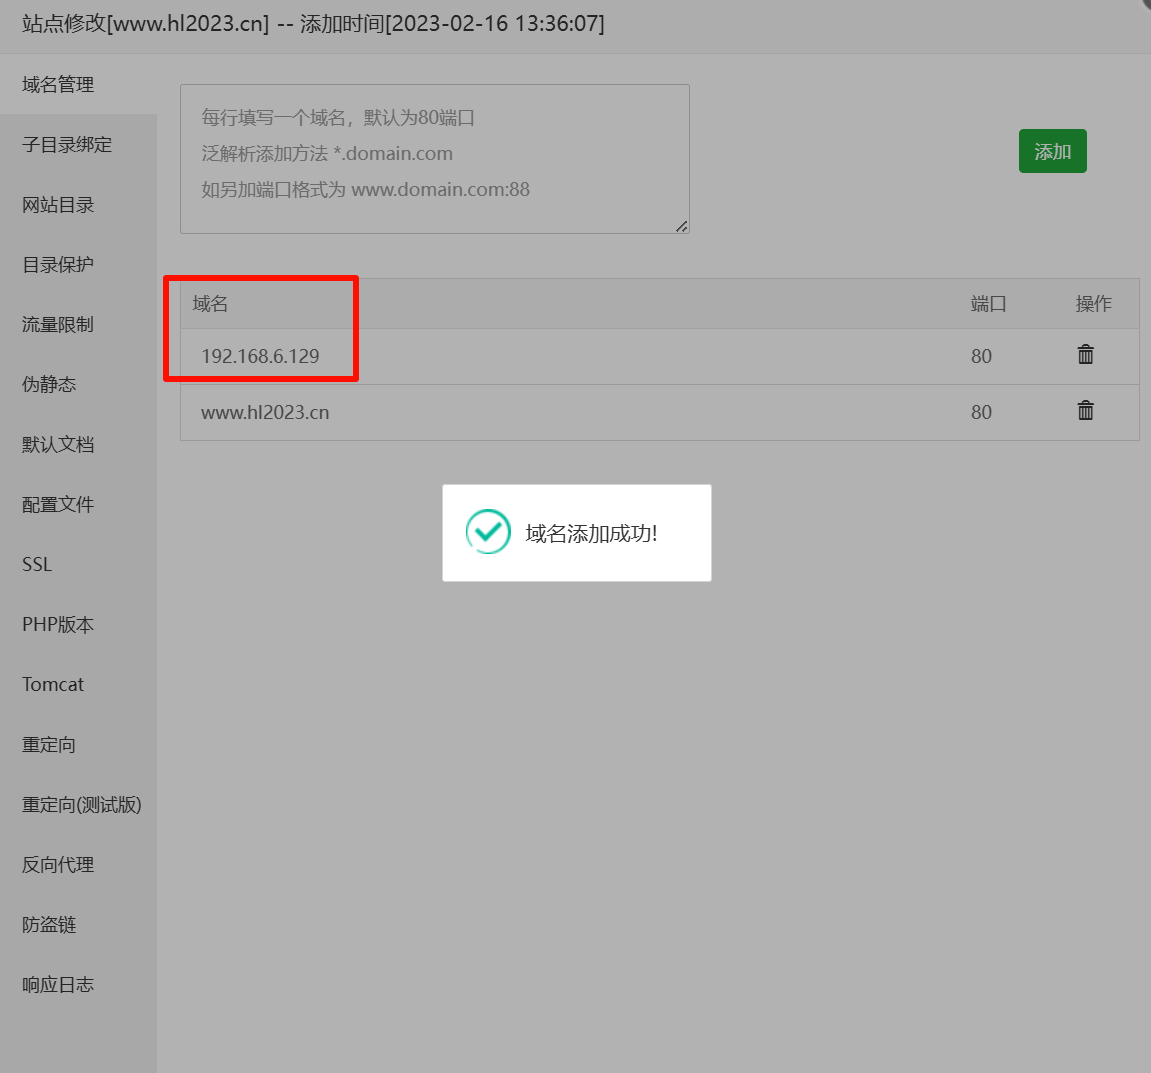1151x1073 pixels.
Task: Open the 重定向(测试版) tab
Action: pos(81,805)
